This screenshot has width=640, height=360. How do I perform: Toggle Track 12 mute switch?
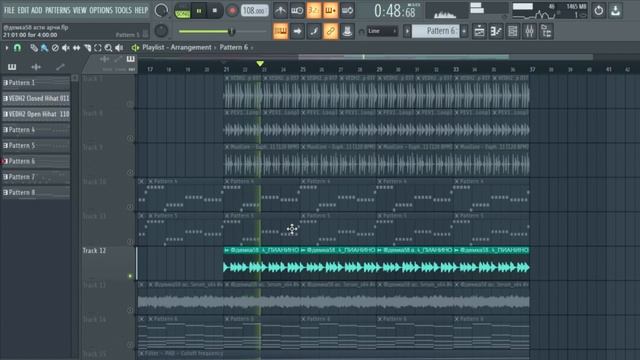130,276
